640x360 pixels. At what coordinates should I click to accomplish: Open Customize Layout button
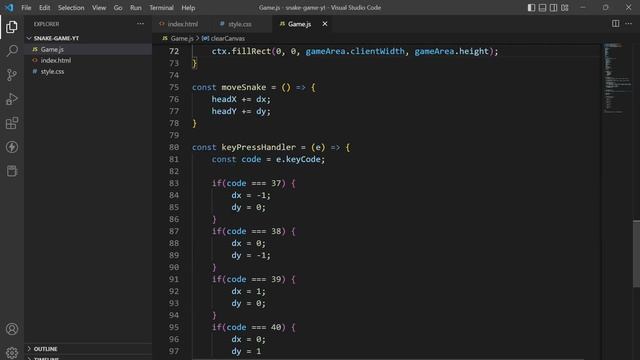(x=565, y=7)
